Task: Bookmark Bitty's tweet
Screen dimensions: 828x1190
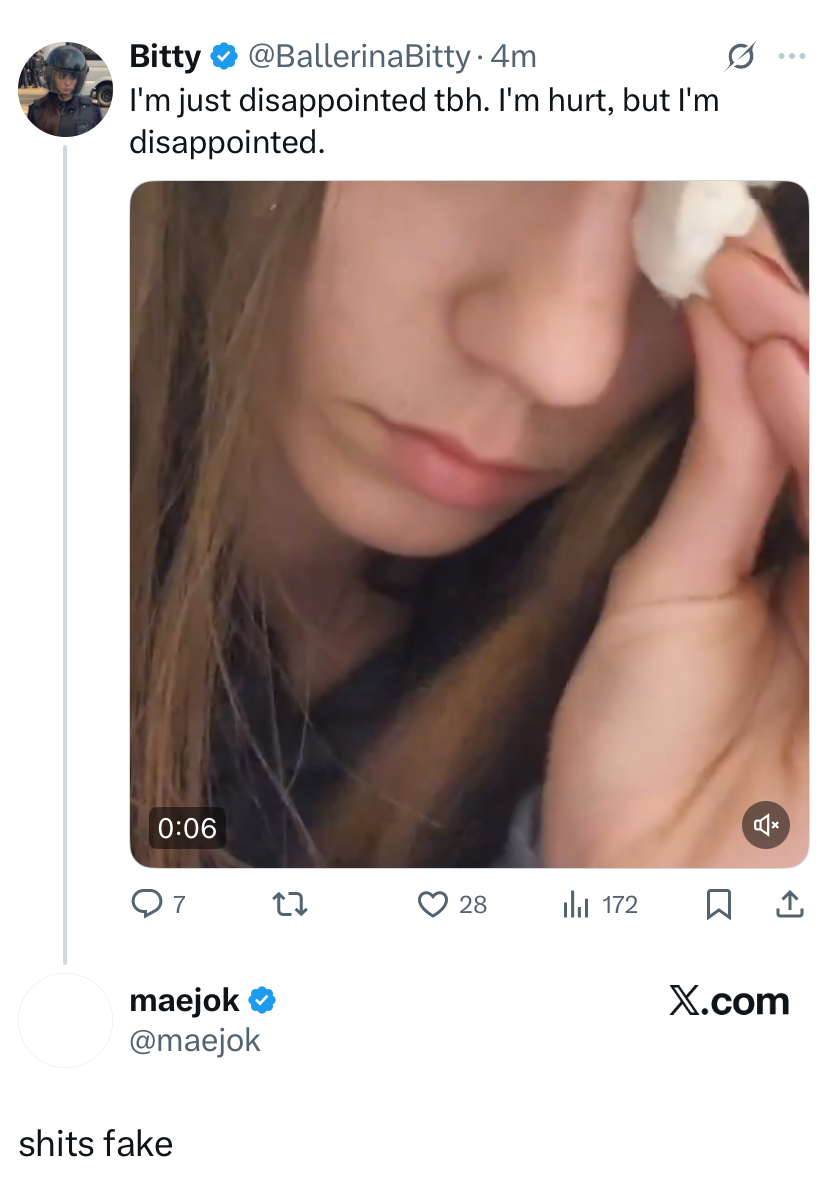Action: 717,905
